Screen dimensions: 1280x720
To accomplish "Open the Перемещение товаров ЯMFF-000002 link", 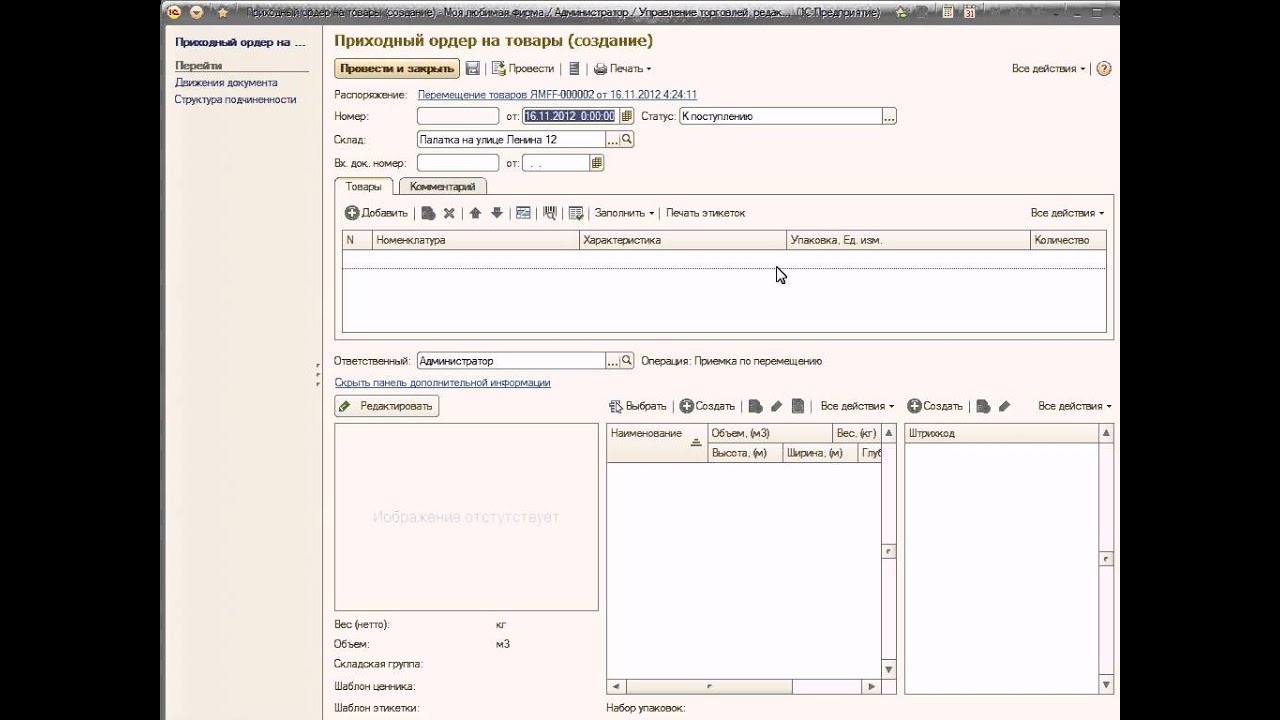I will point(557,95).
